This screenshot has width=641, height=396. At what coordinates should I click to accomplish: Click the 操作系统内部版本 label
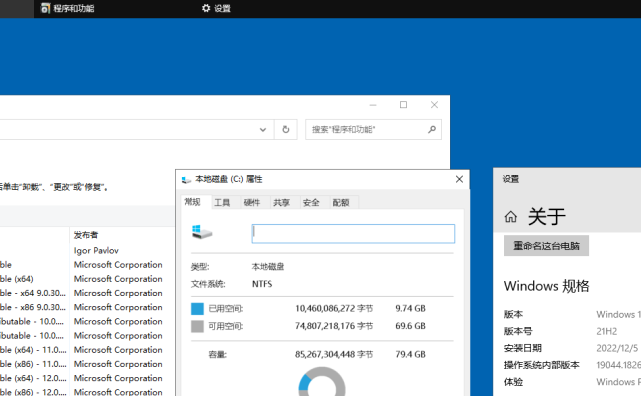tap(541, 365)
